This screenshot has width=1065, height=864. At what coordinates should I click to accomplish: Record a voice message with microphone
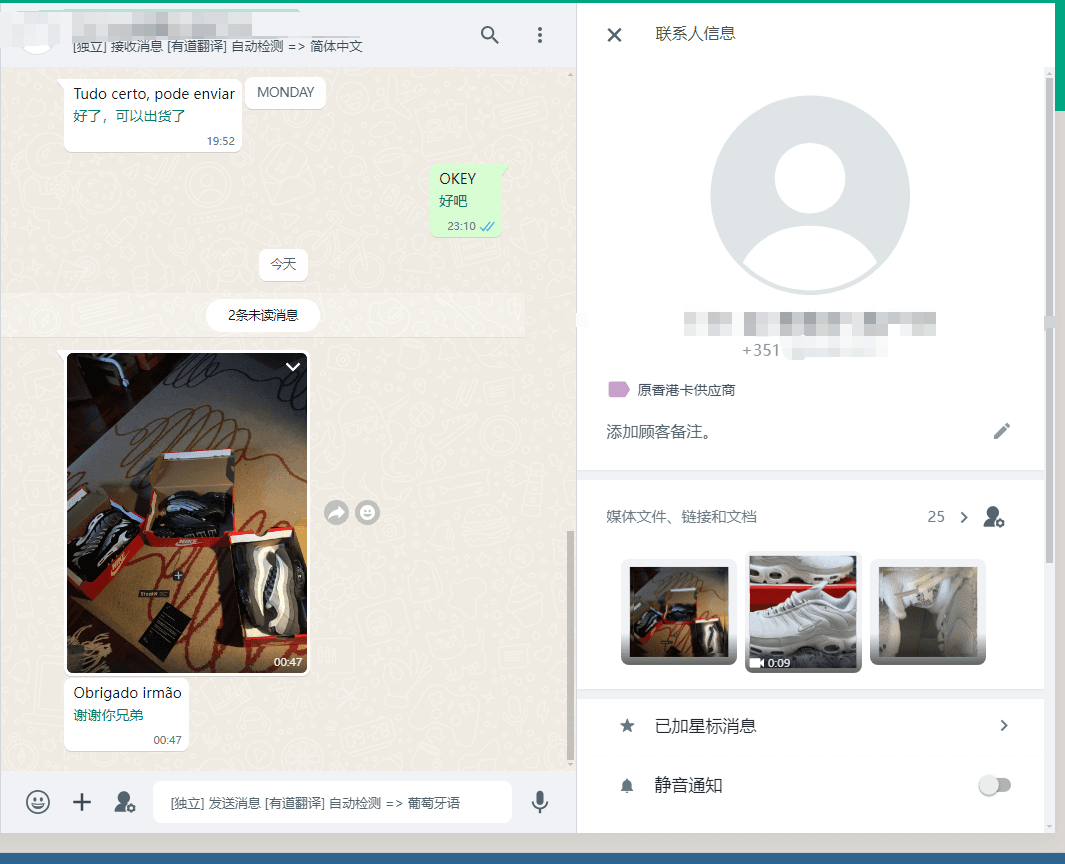click(x=540, y=802)
